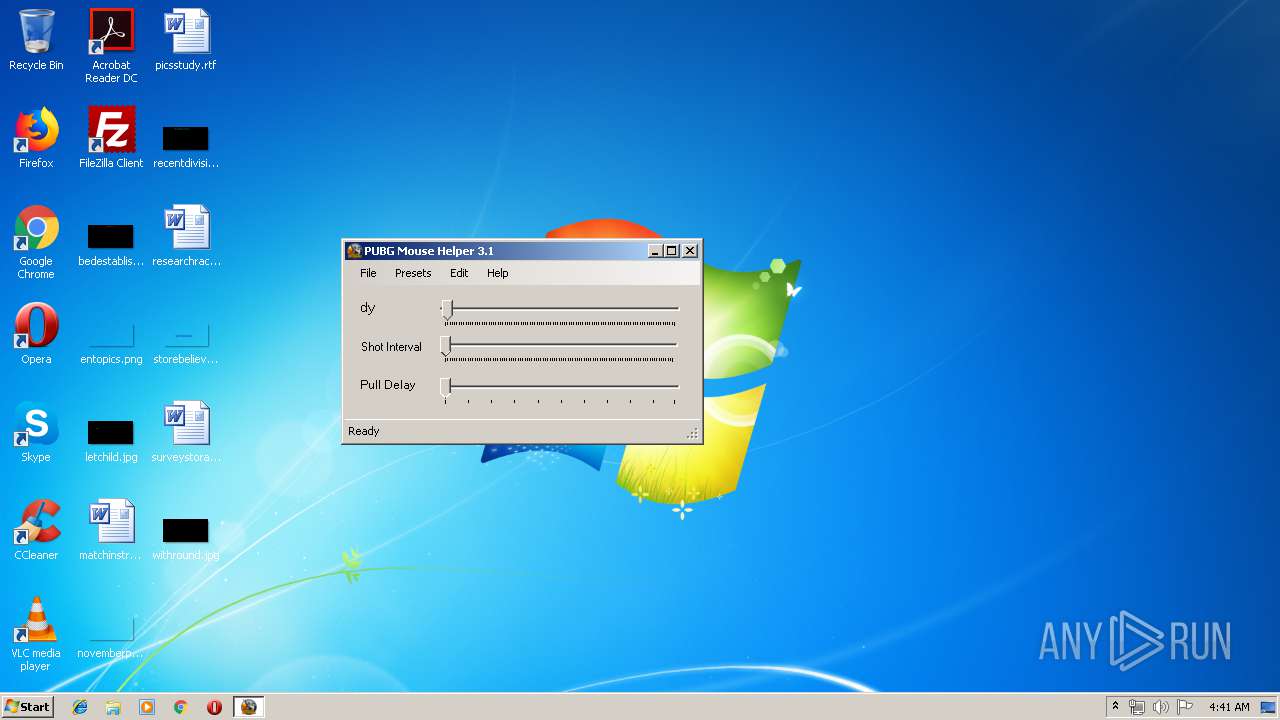Screen dimensions: 1280x720
Task: Select the Opera desktop shortcut
Action: coord(36,334)
